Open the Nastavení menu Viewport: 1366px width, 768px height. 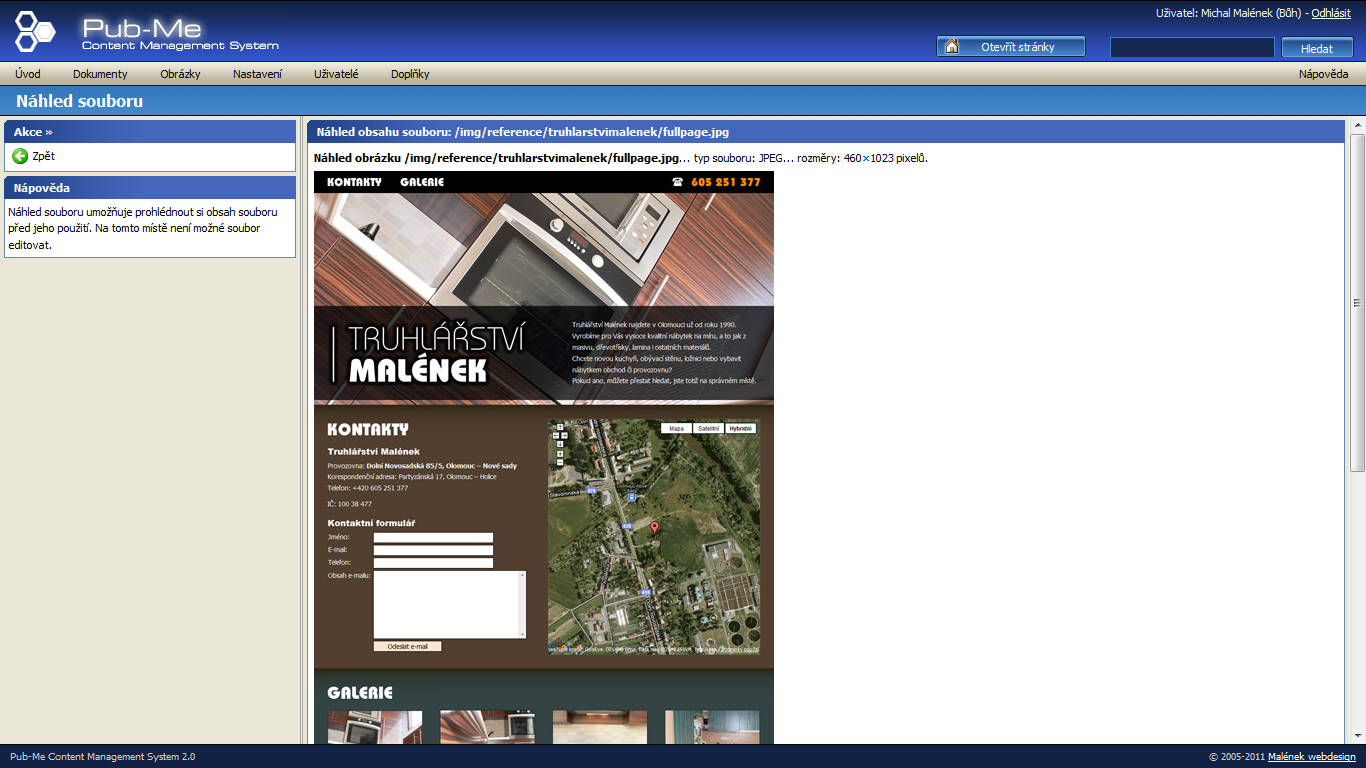point(257,74)
